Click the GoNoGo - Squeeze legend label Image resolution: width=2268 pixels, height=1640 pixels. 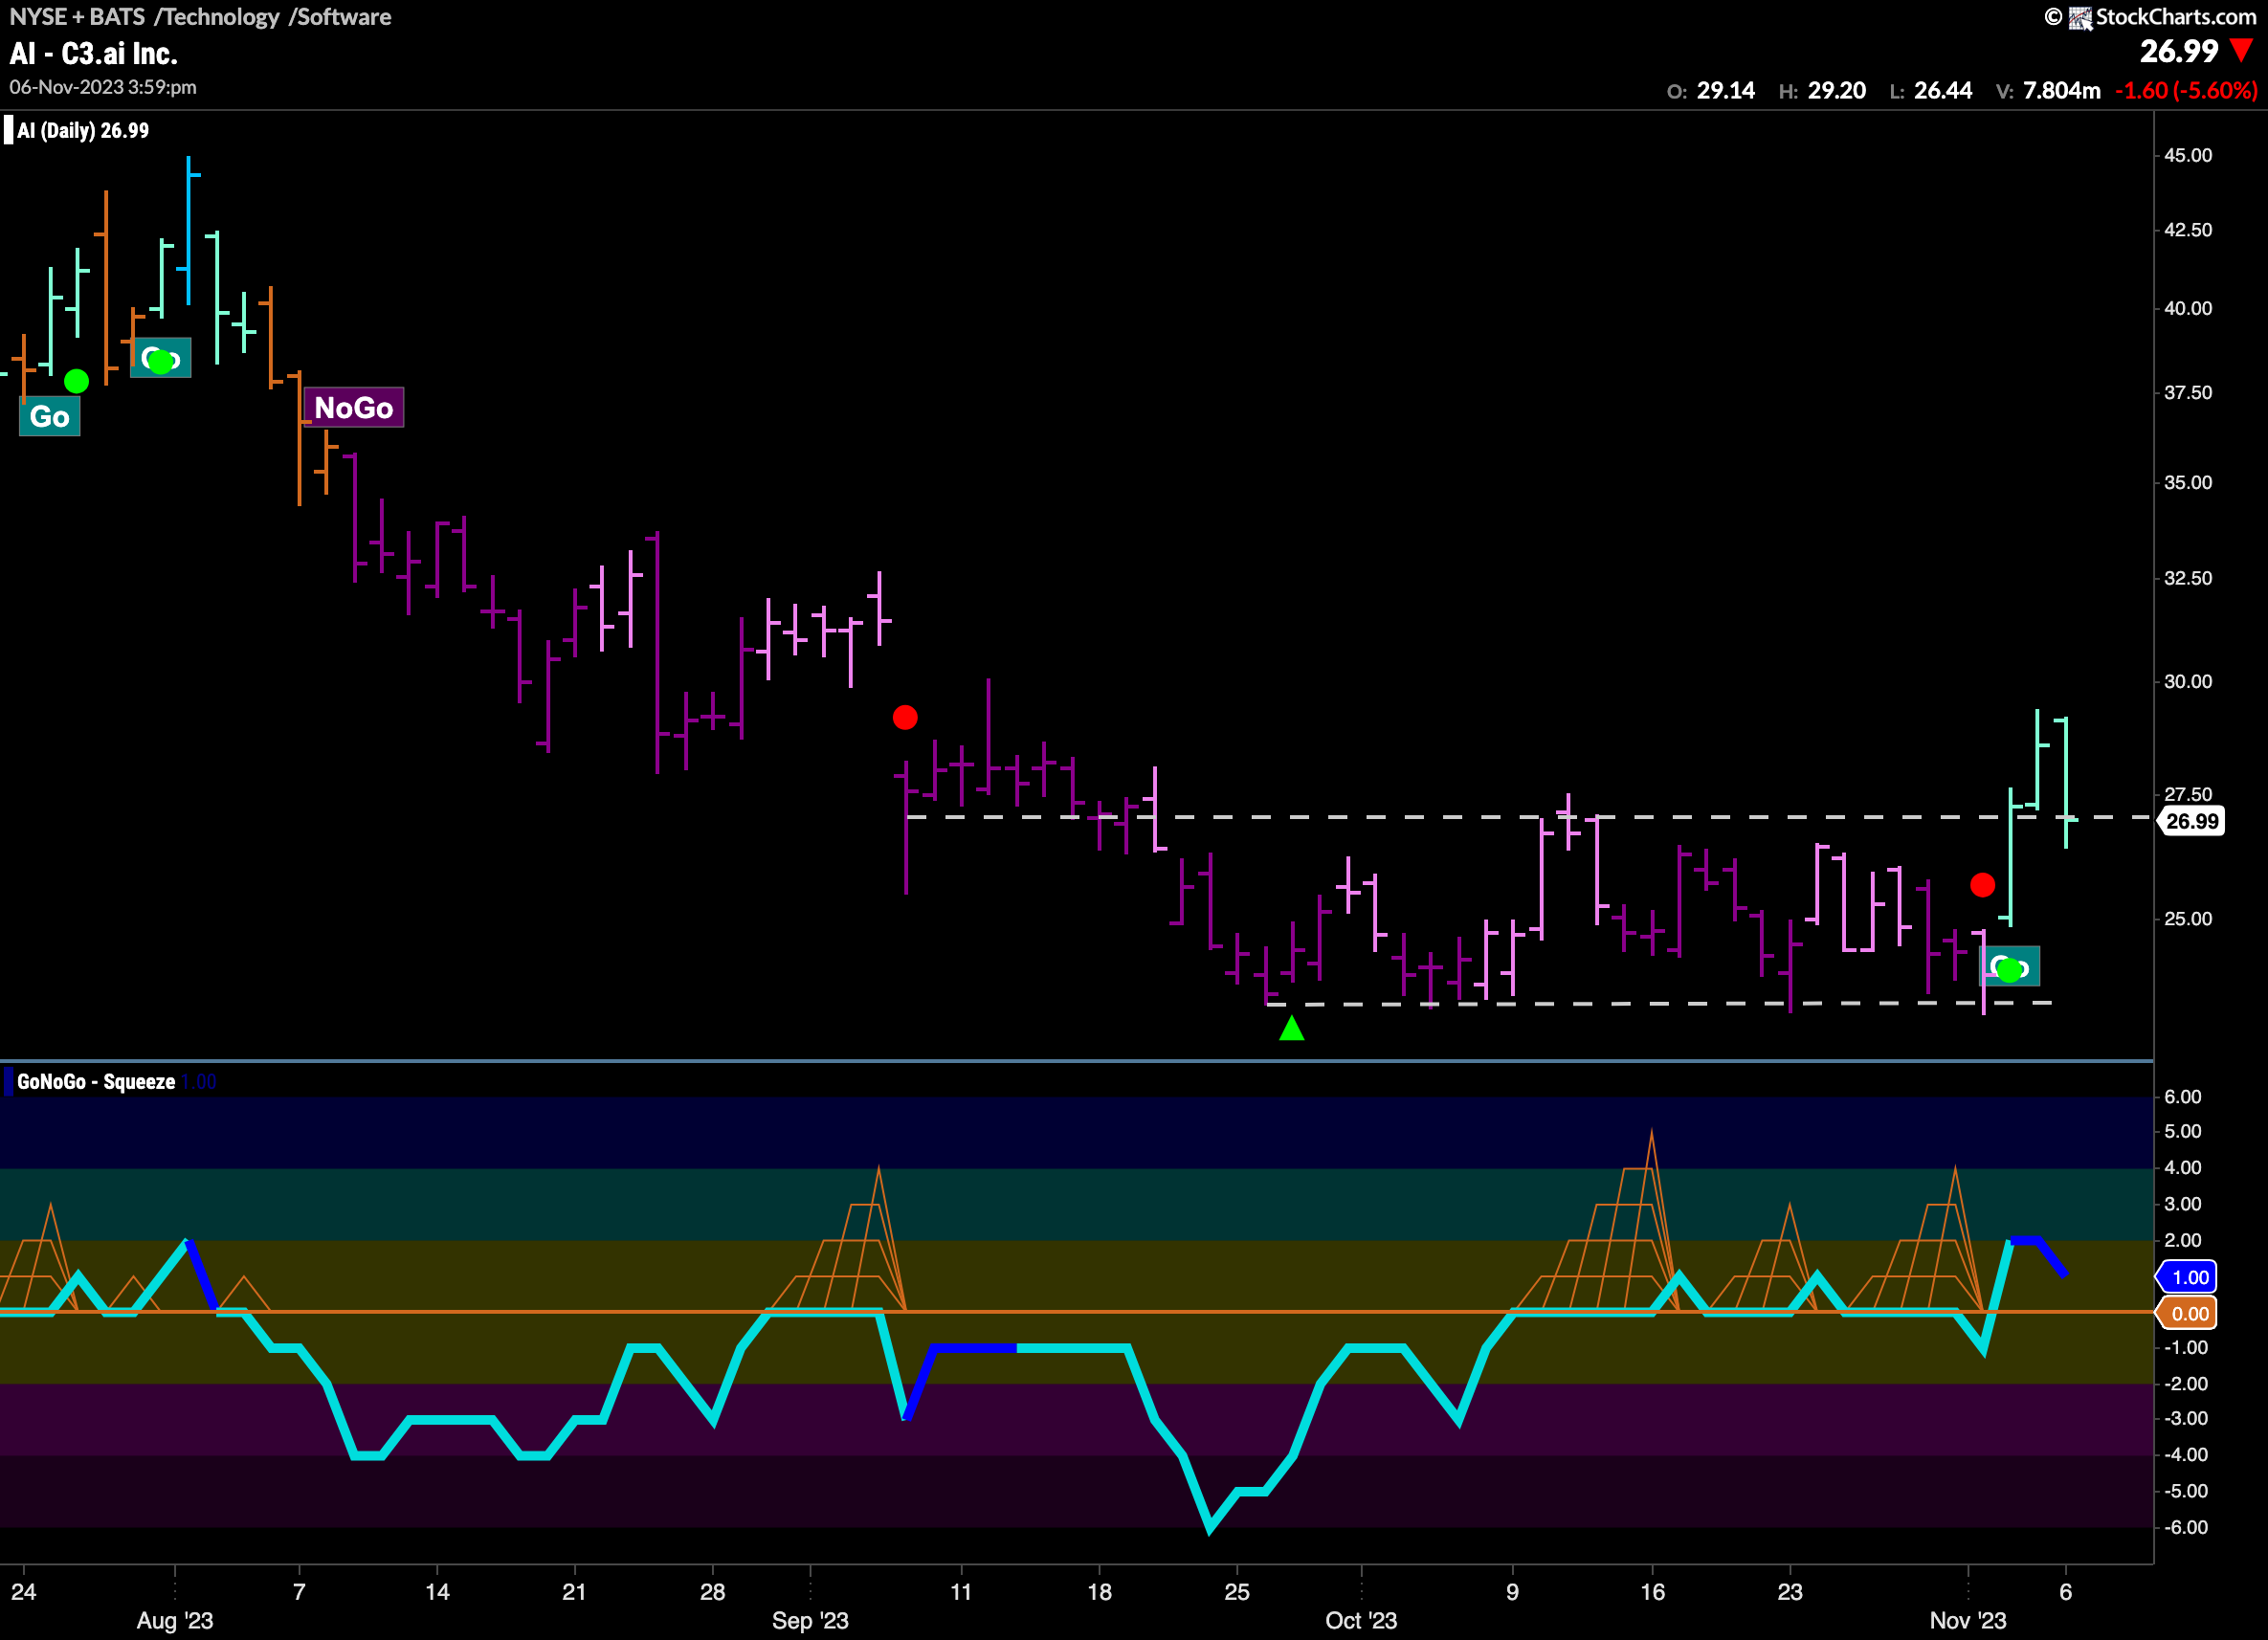click(x=96, y=1082)
